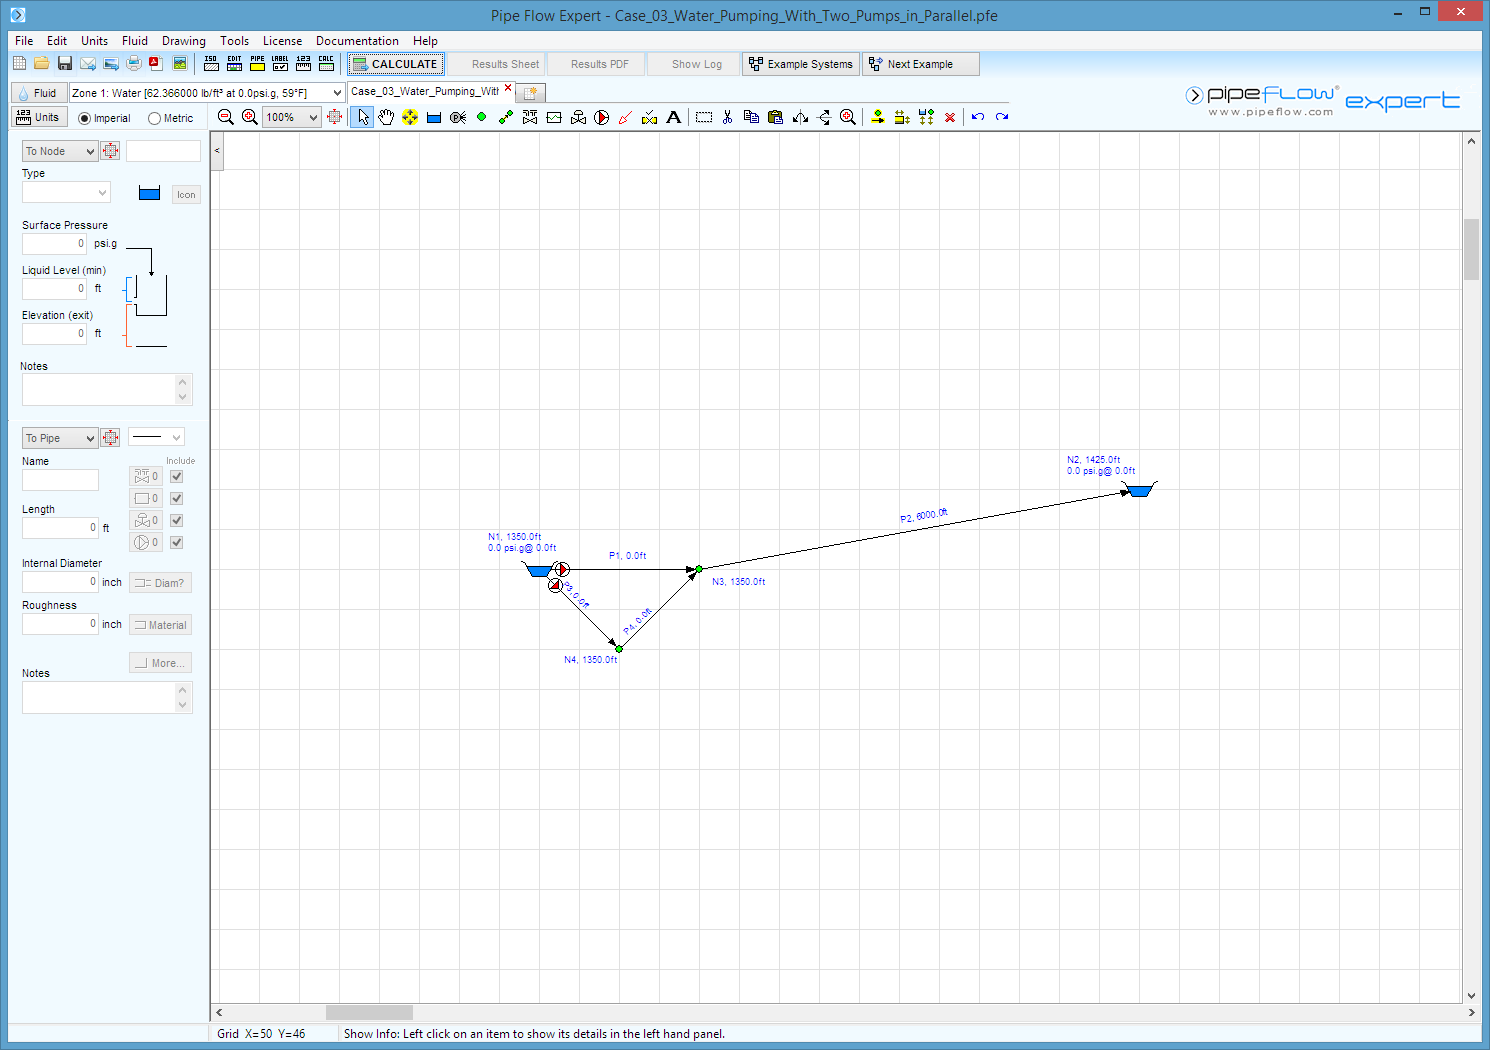Select the yellow four-arrow move tool
This screenshot has height=1050, width=1490.
coord(410,117)
